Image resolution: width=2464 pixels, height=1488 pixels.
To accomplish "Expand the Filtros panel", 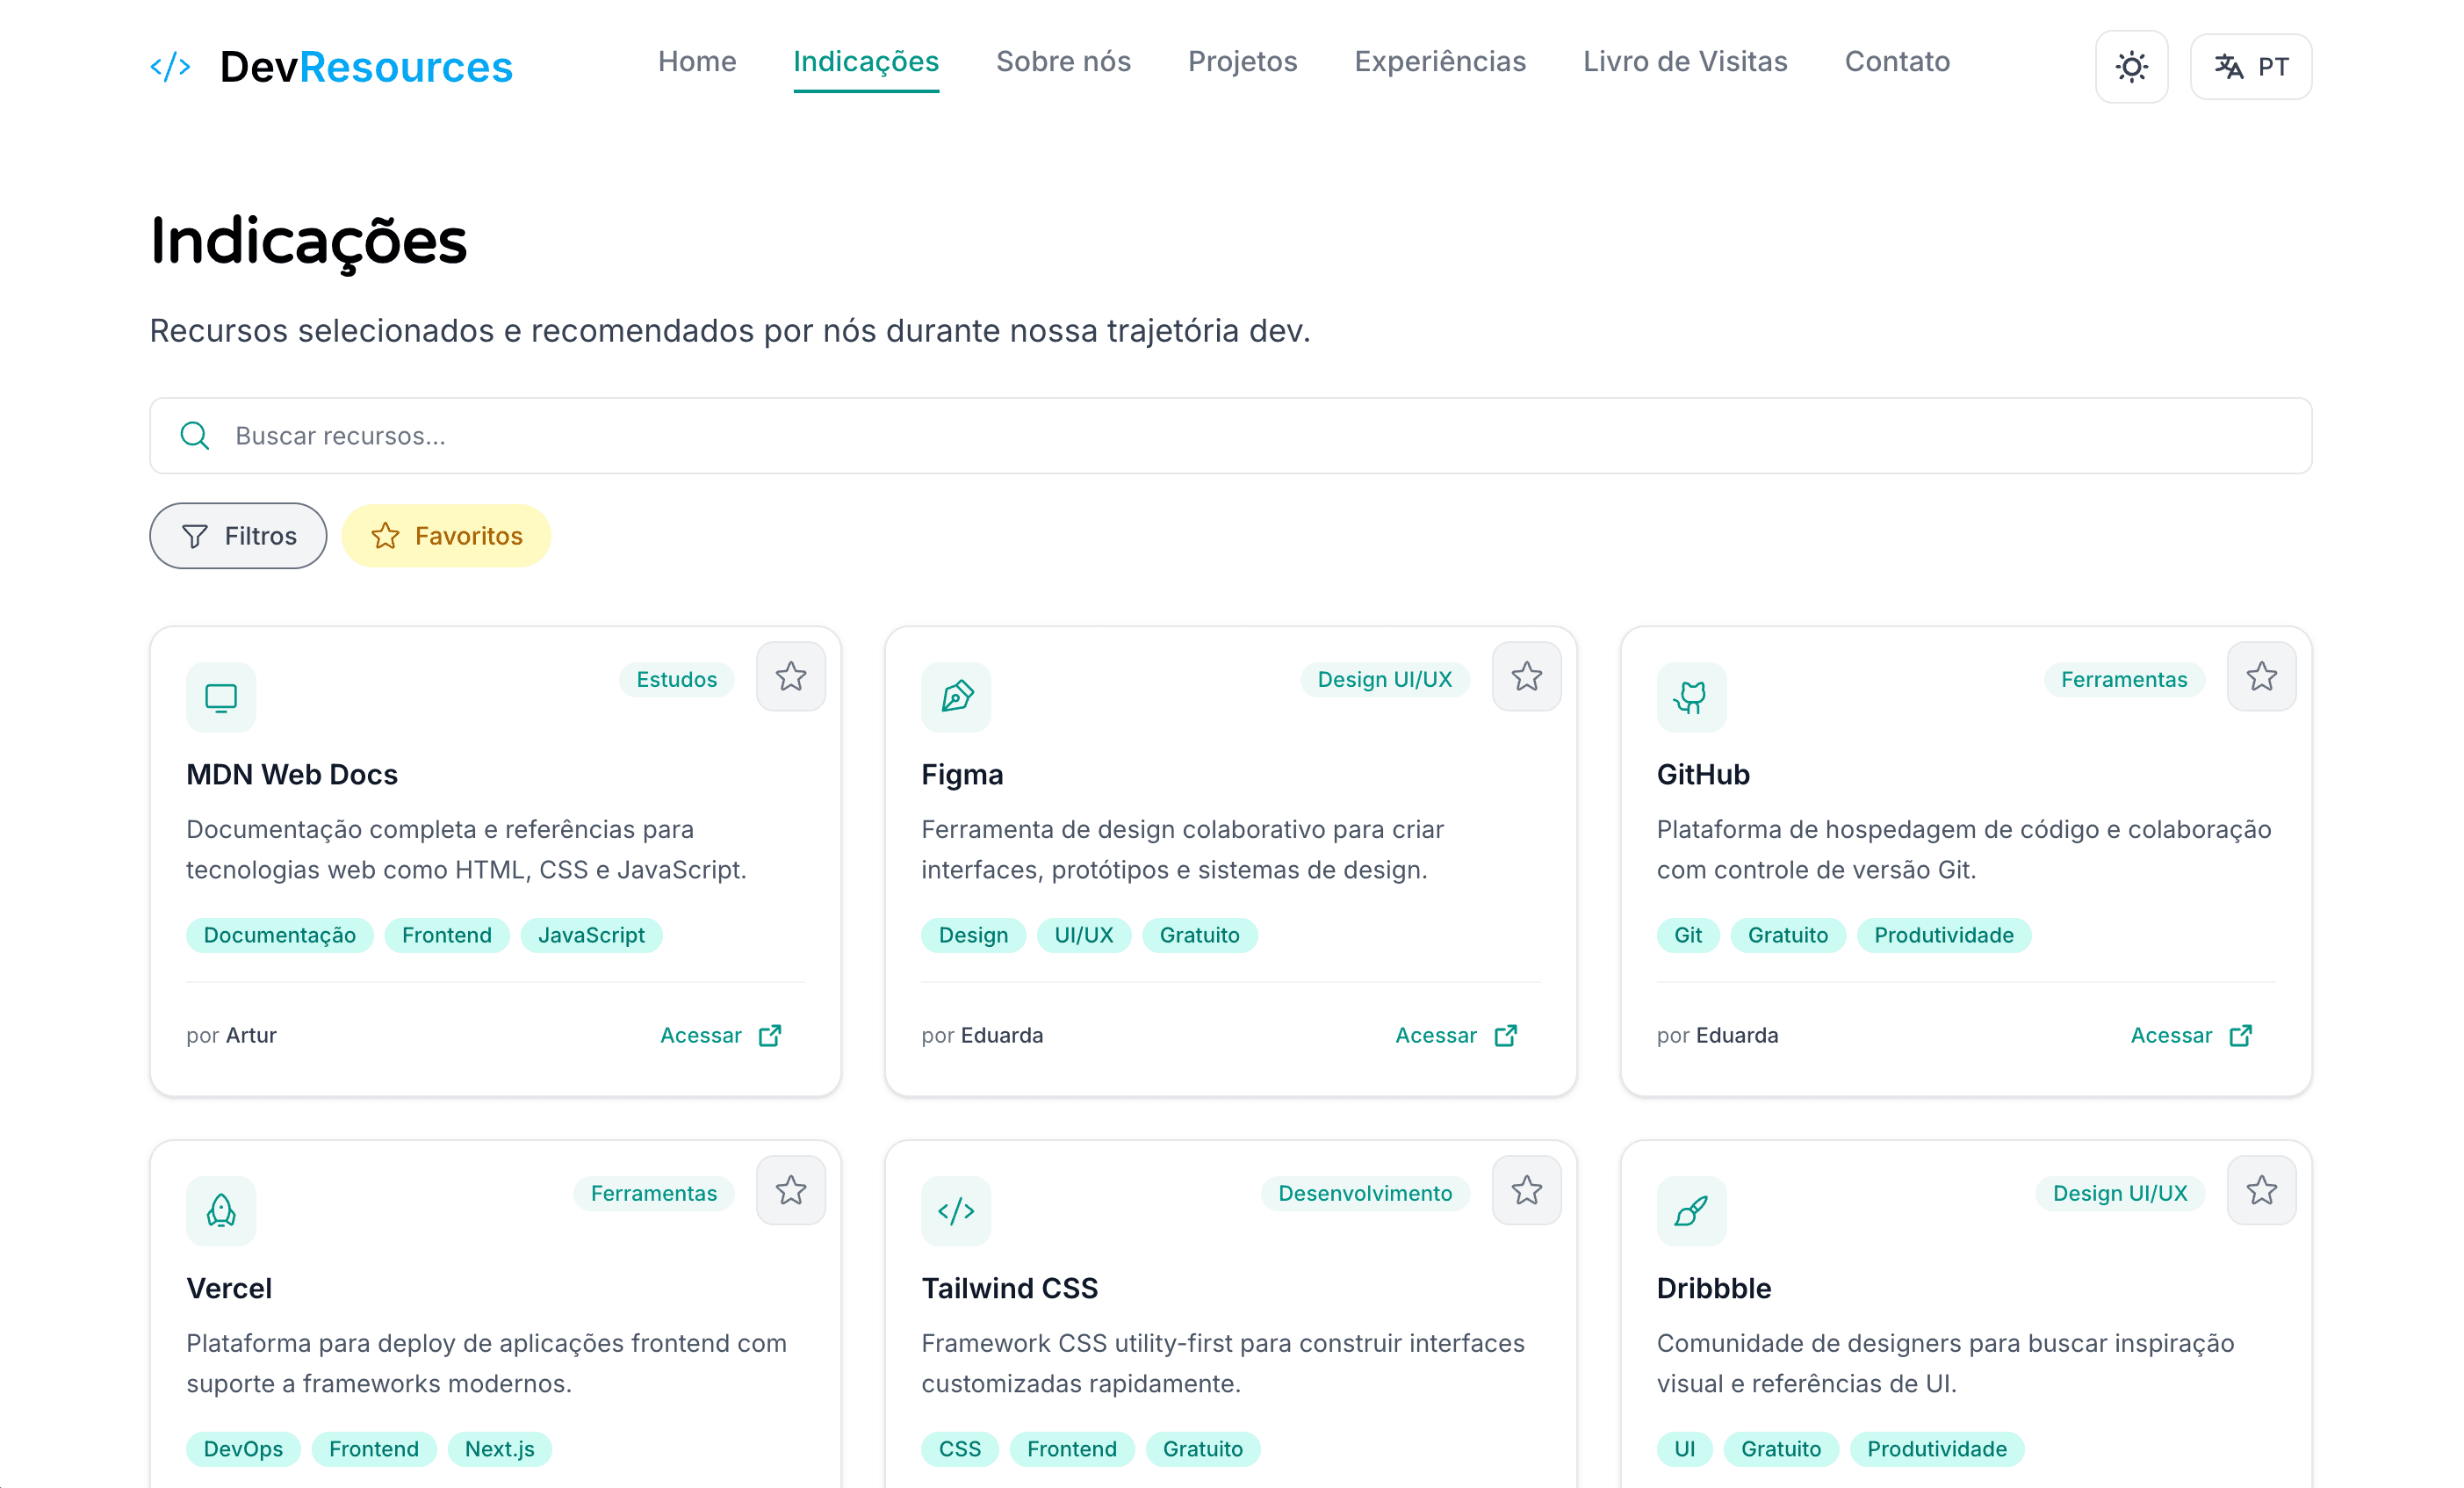I will point(238,536).
